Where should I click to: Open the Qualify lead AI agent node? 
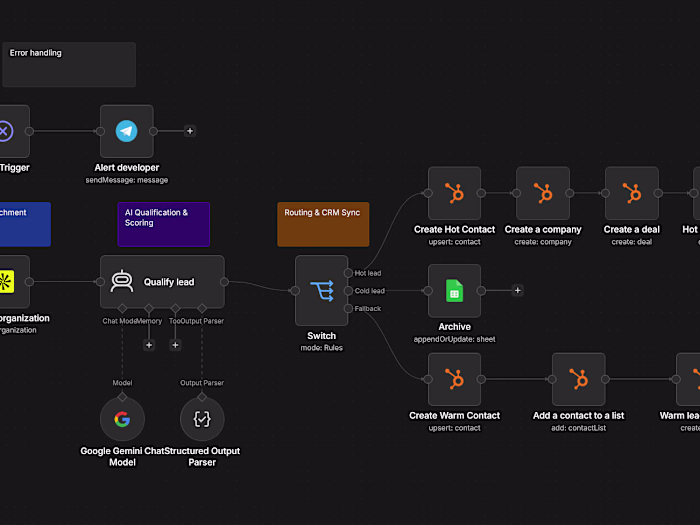pyautogui.click(x=162, y=282)
